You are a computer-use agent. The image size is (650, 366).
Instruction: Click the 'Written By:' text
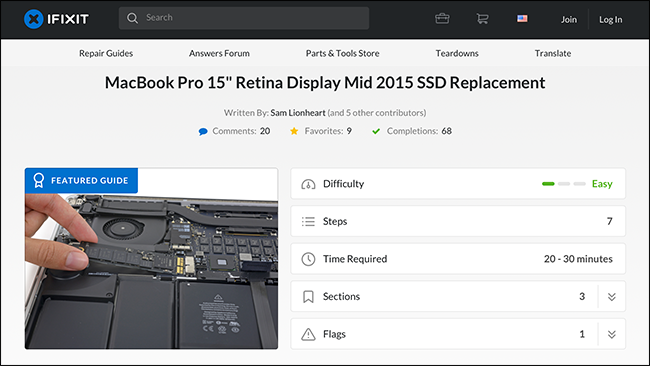click(246, 113)
